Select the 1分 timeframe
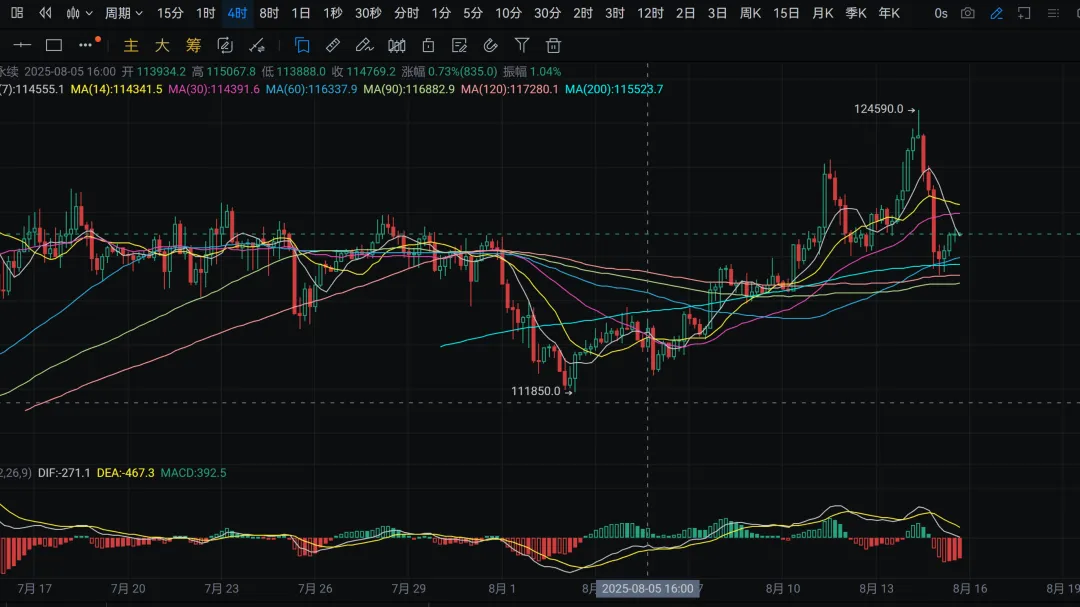 coord(441,13)
